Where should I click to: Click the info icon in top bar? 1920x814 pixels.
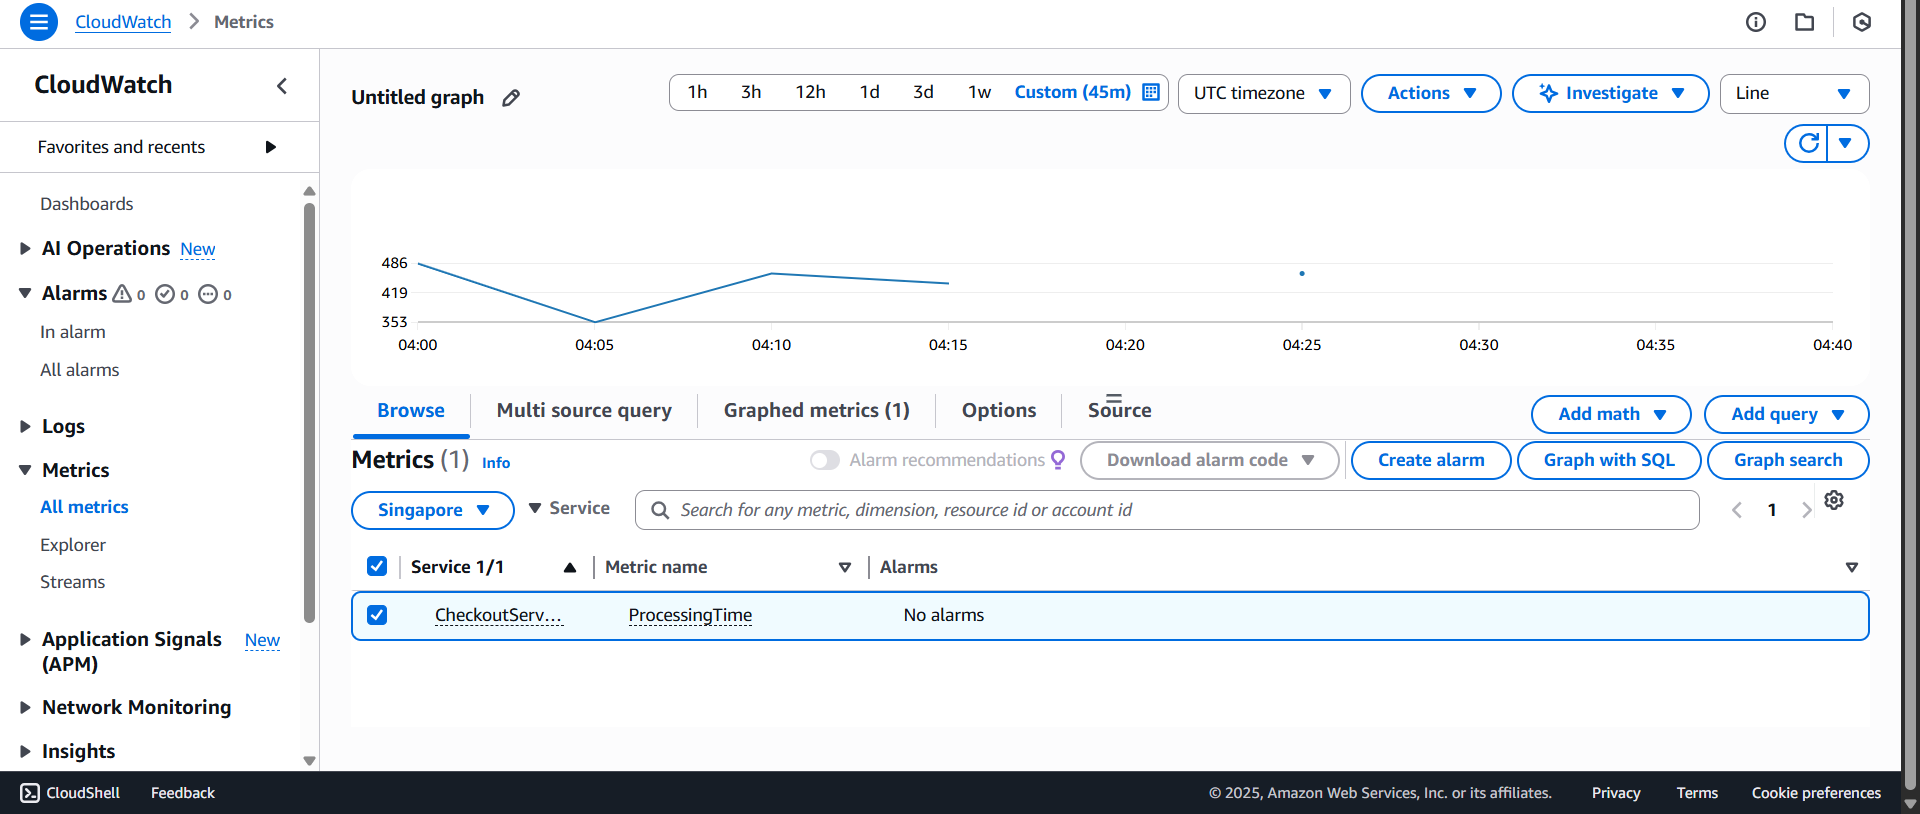coord(1756,22)
